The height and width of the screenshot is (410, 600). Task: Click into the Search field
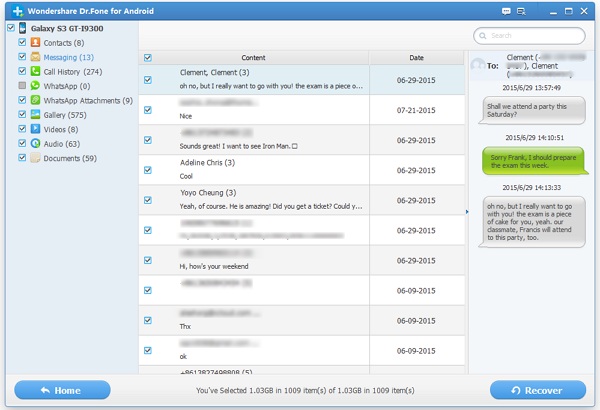tap(529, 36)
